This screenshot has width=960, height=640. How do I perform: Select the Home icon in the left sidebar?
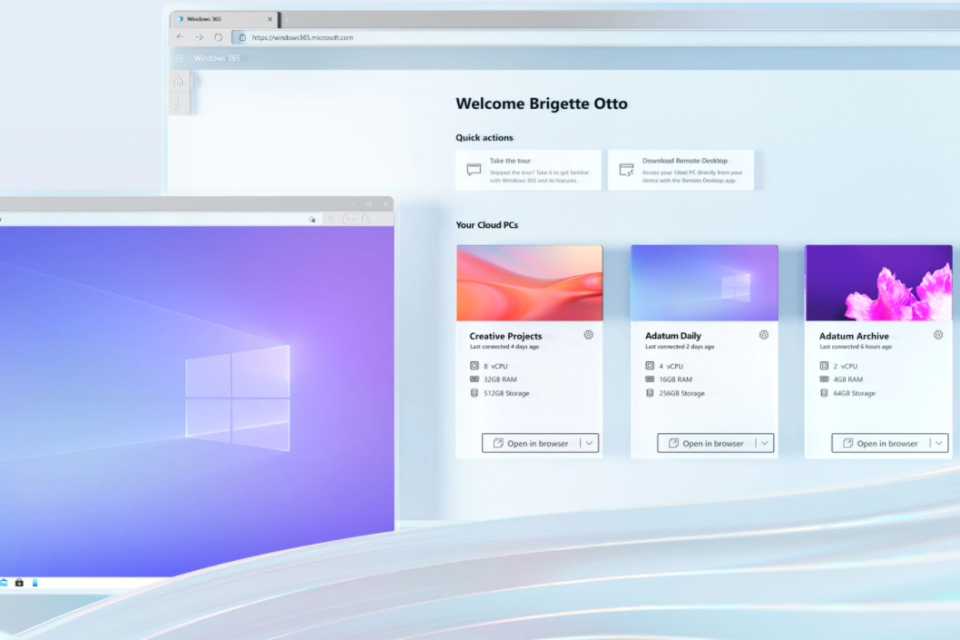tap(179, 81)
